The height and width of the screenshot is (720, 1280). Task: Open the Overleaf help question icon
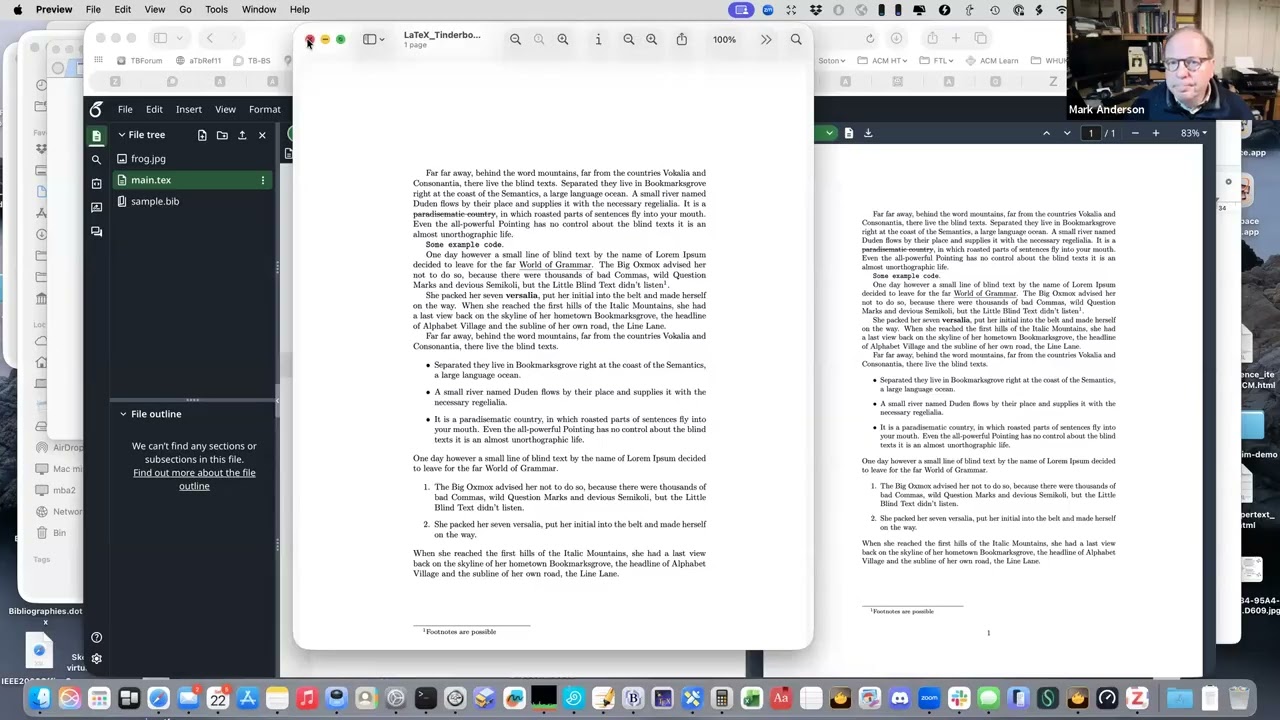96,637
